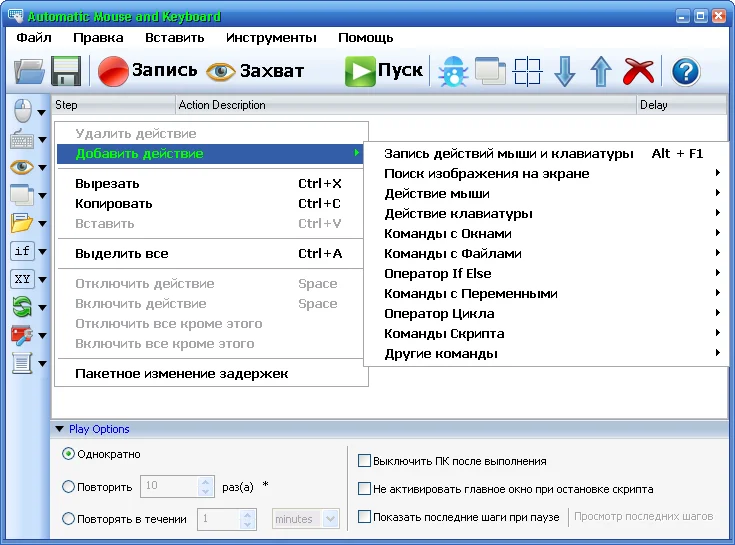This screenshot has width=735, height=545.
Task: Click the overlapping windows toolbar icon
Action: point(490,71)
